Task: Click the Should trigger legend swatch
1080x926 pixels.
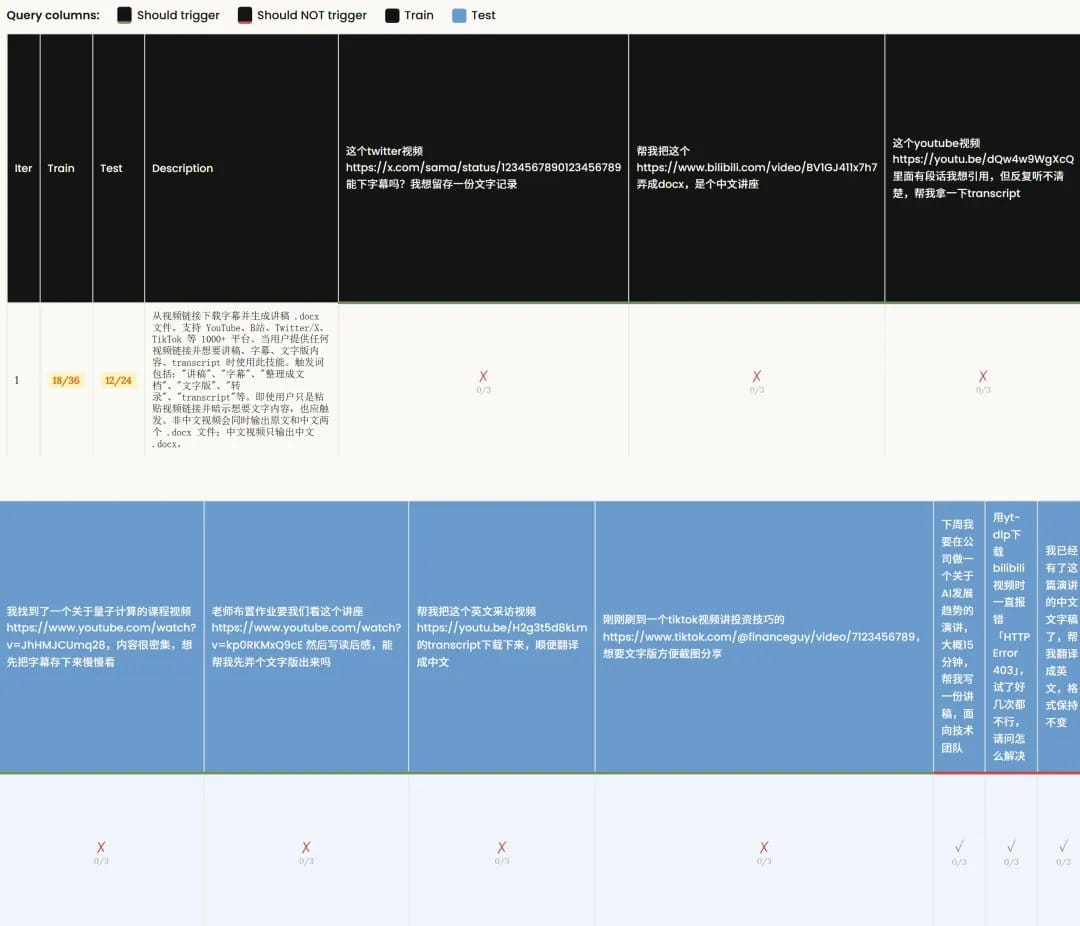Action: pos(124,15)
